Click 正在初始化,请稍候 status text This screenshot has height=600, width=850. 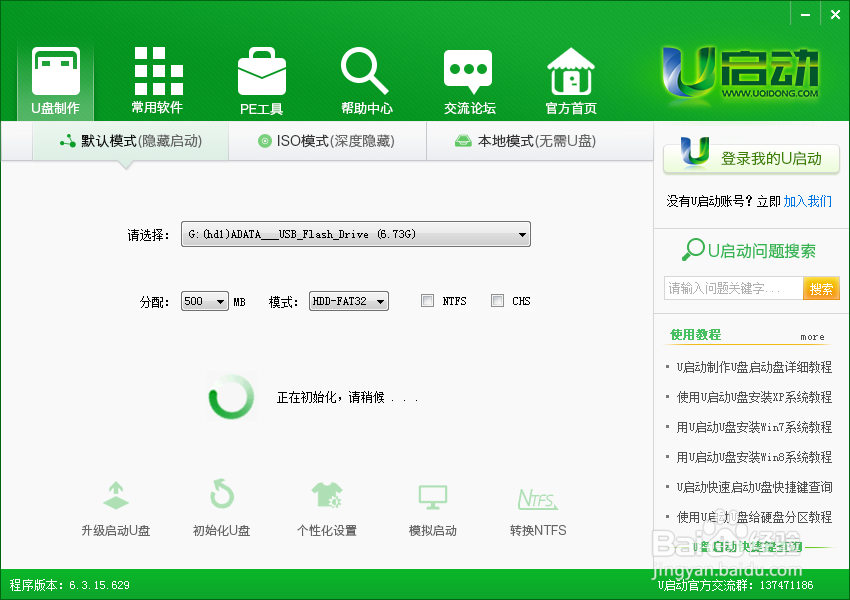[x=347, y=398]
